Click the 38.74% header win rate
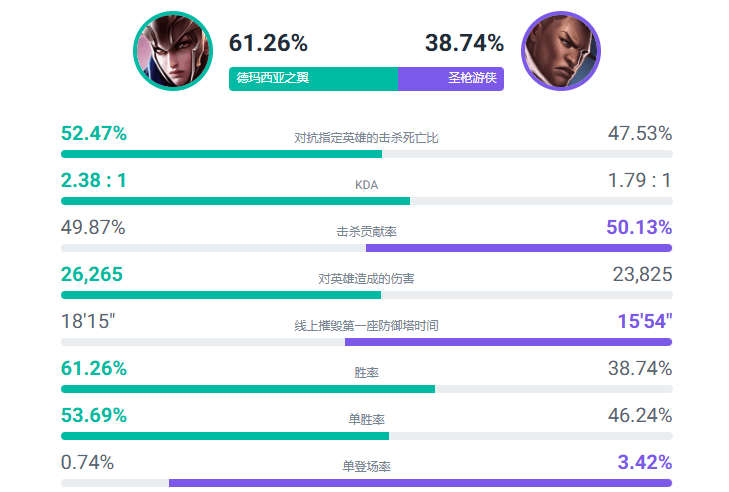This screenshot has height=492, width=729. coord(464,44)
